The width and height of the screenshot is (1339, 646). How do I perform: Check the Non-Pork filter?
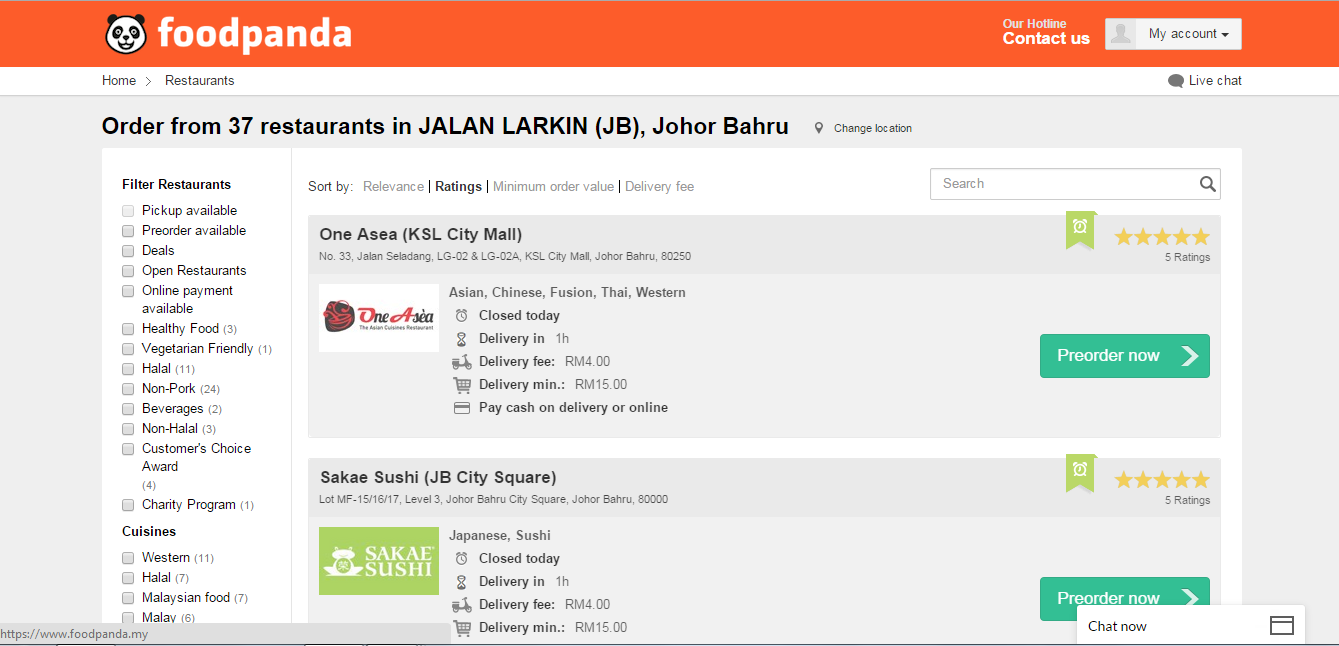pos(128,389)
